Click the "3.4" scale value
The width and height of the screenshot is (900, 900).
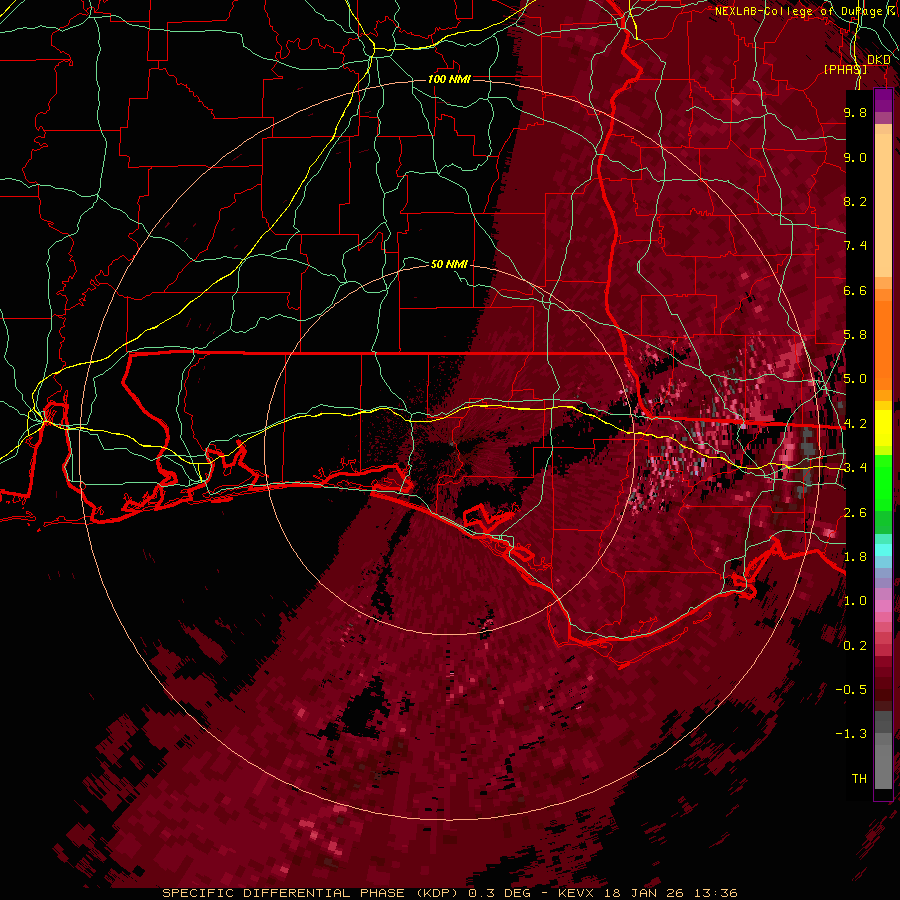click(855, 468)
